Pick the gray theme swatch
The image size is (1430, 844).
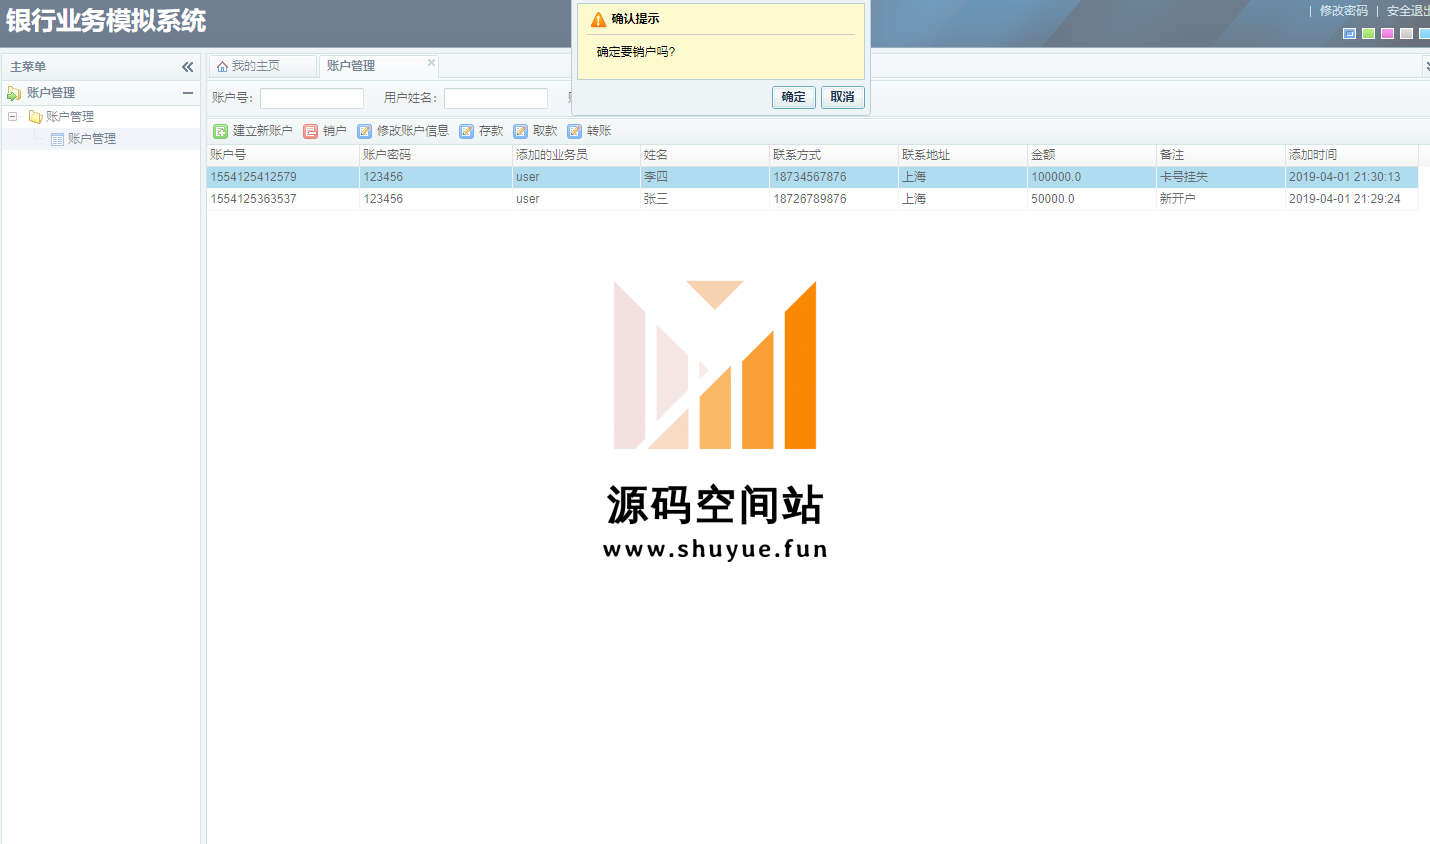(1407, 34)
